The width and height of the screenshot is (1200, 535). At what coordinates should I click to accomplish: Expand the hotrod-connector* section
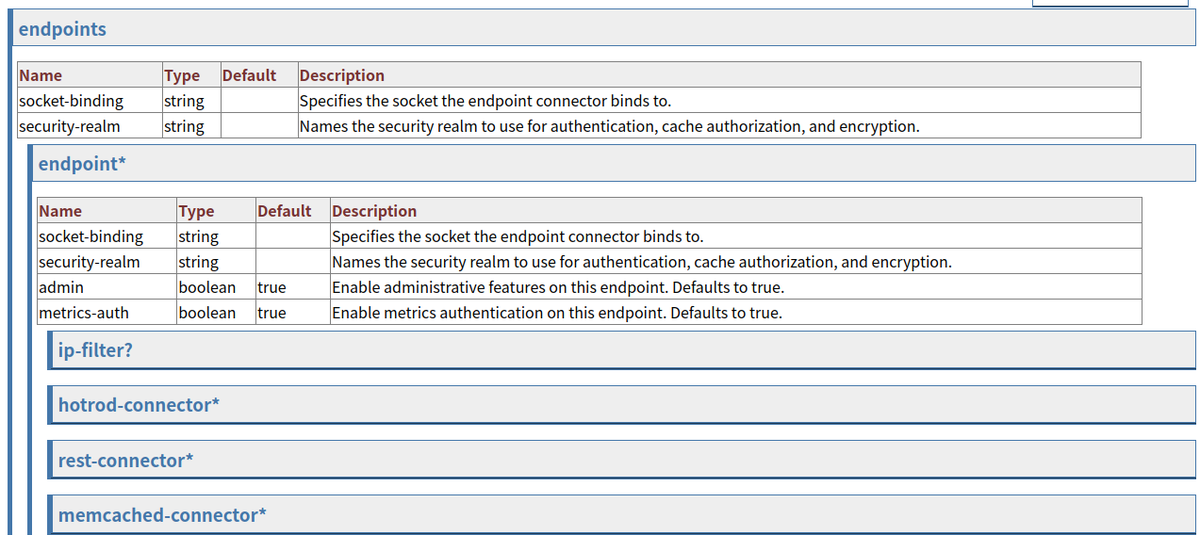click(138, 405)
